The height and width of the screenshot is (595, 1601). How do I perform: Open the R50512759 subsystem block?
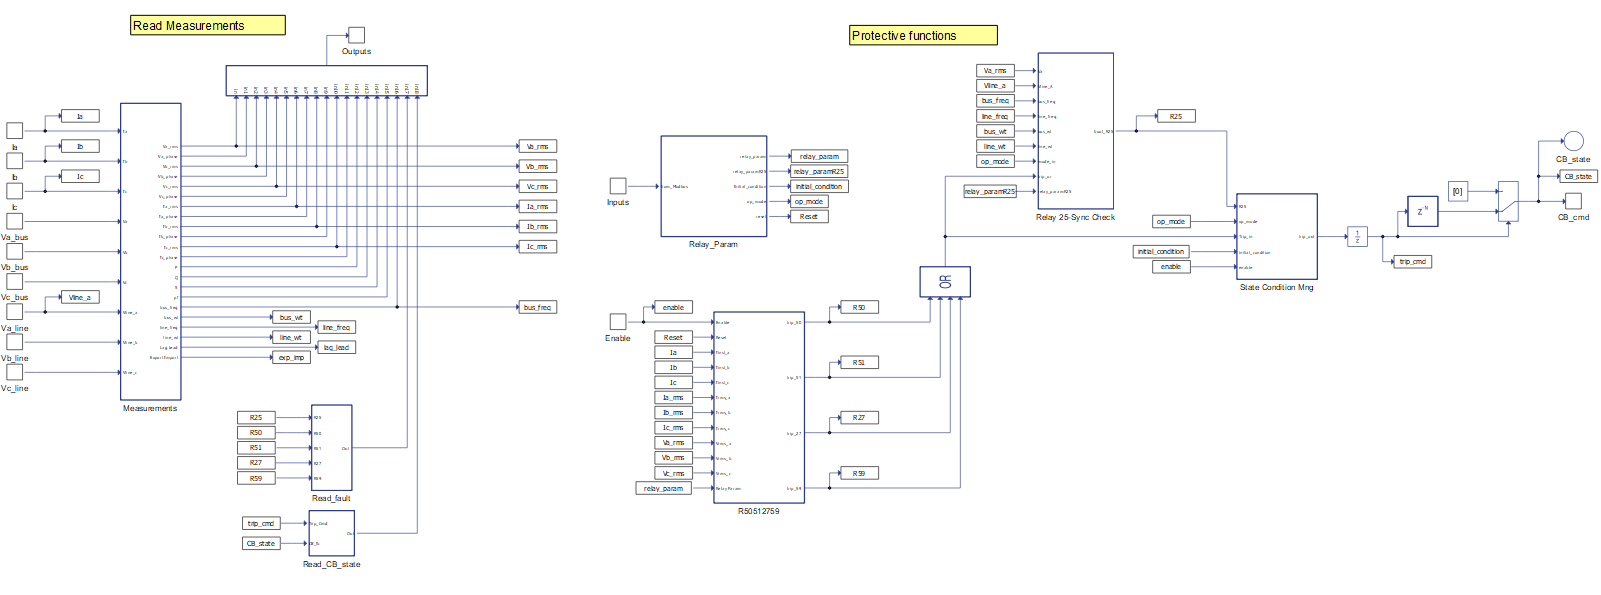758,407
